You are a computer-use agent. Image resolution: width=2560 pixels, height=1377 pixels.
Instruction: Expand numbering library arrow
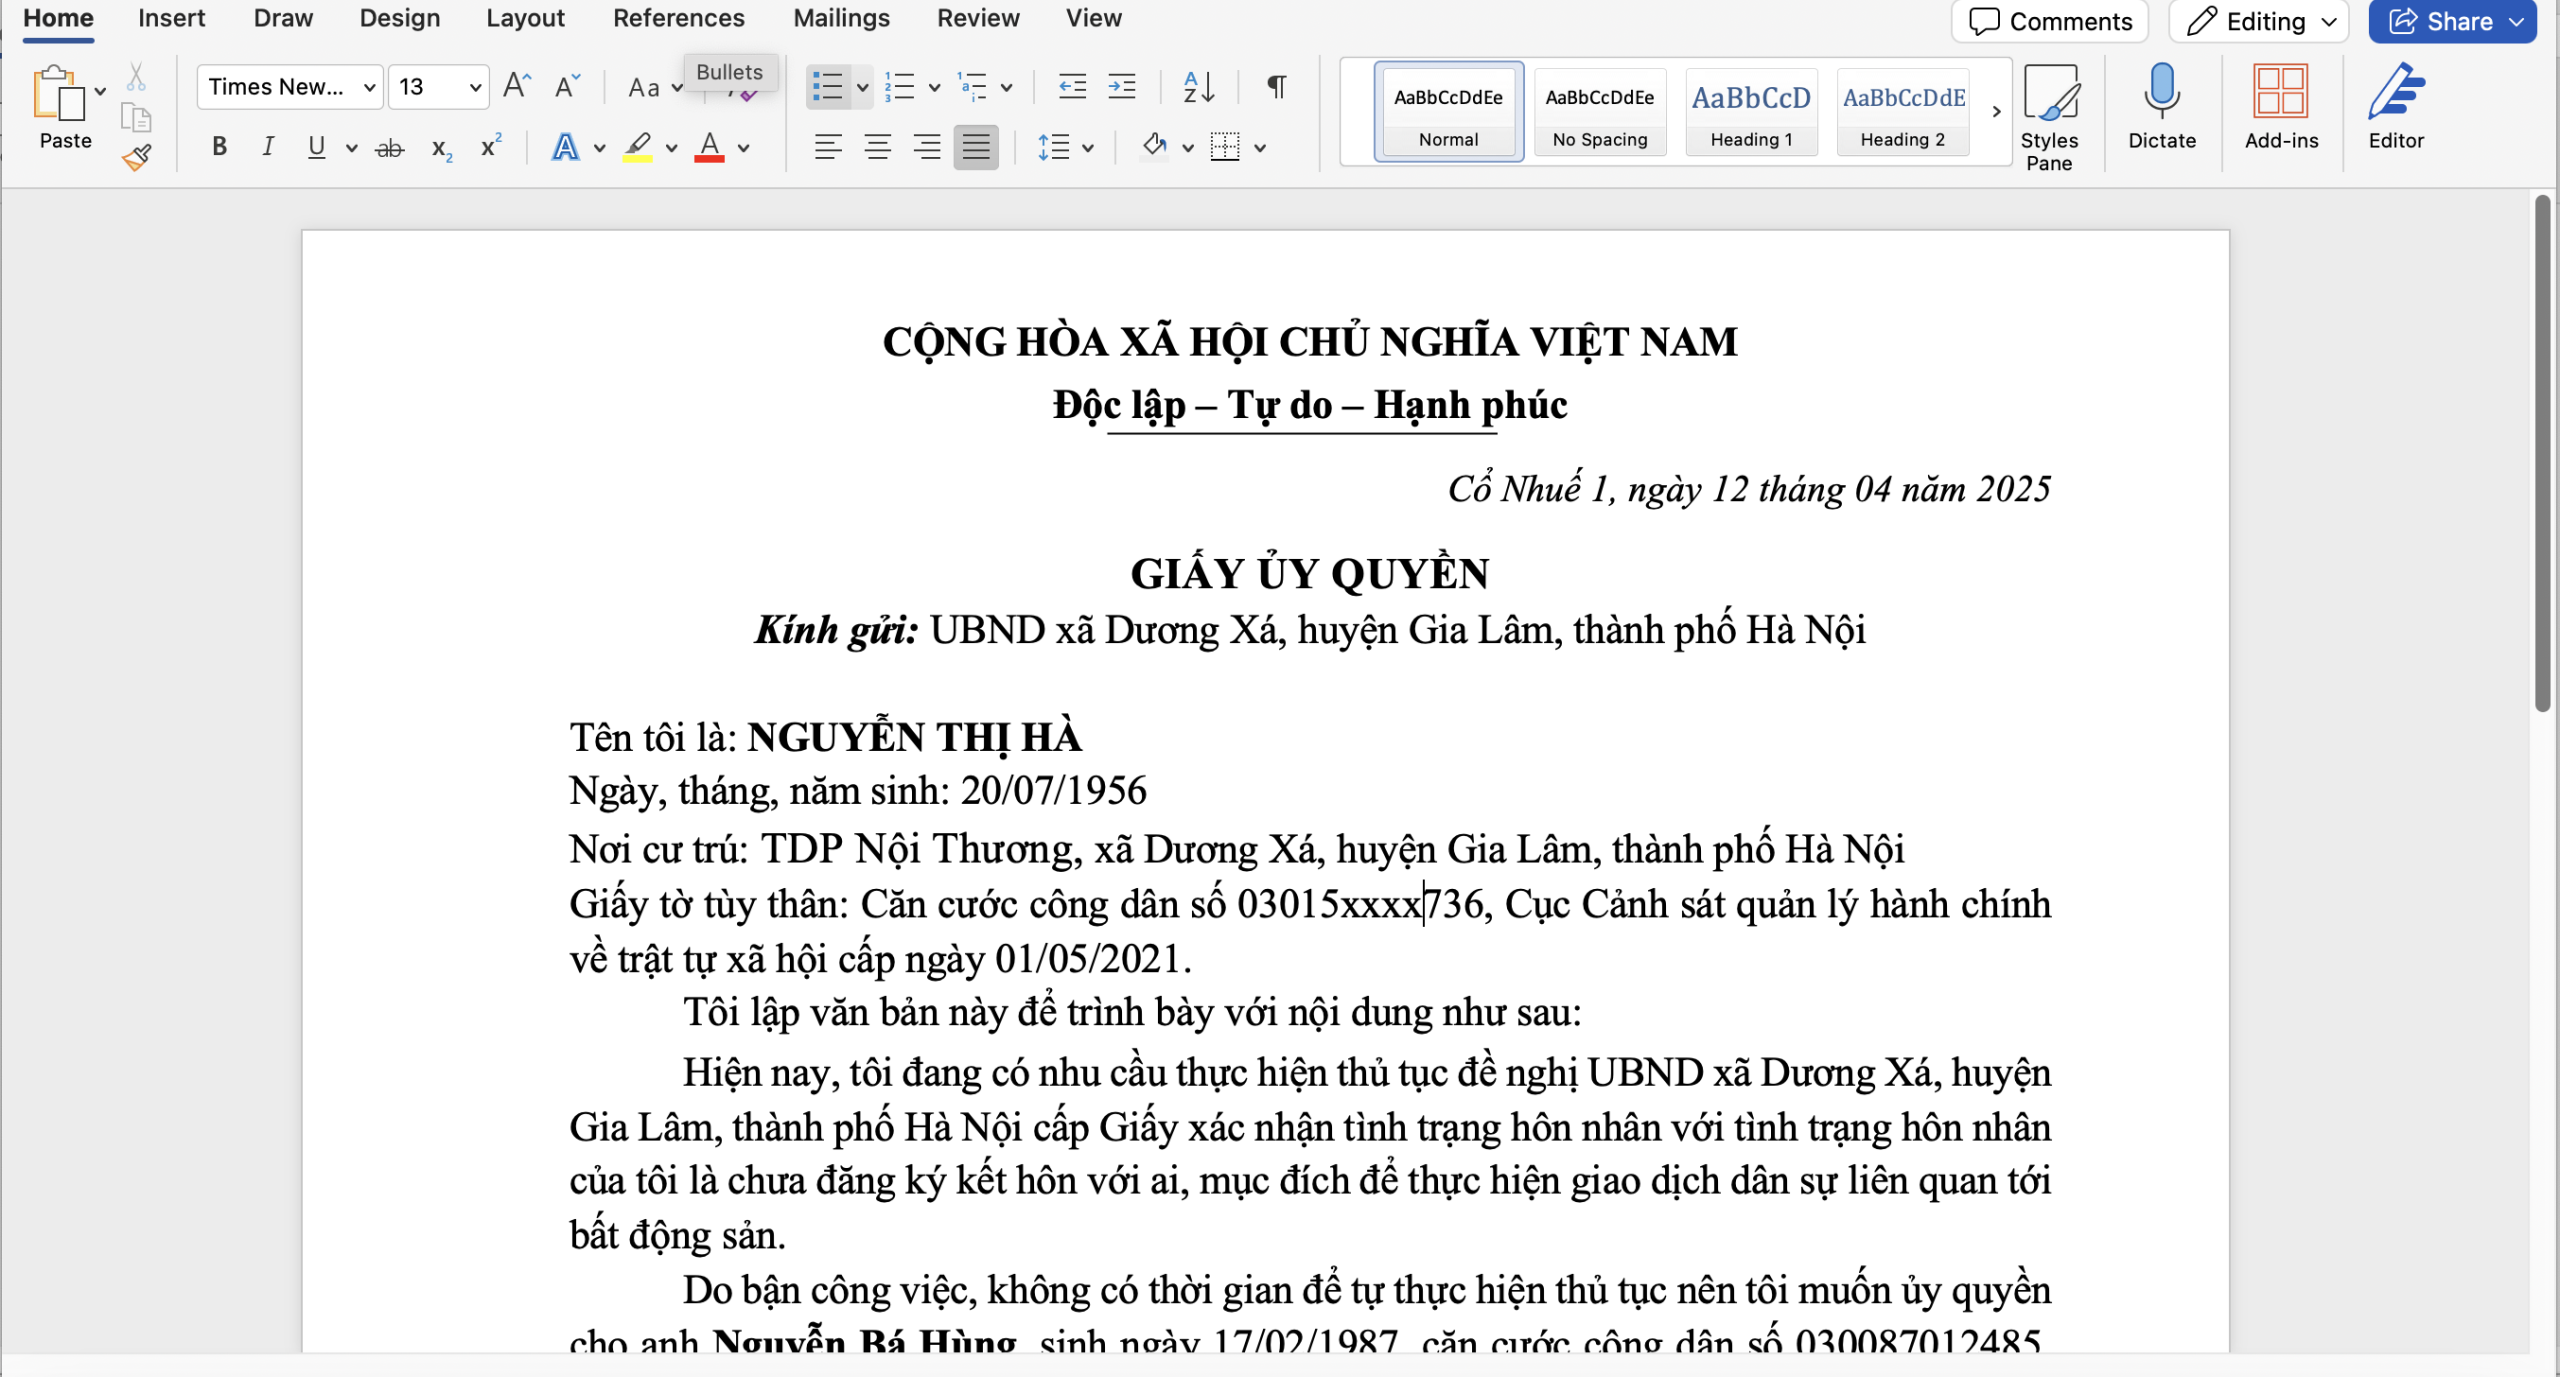934,88
